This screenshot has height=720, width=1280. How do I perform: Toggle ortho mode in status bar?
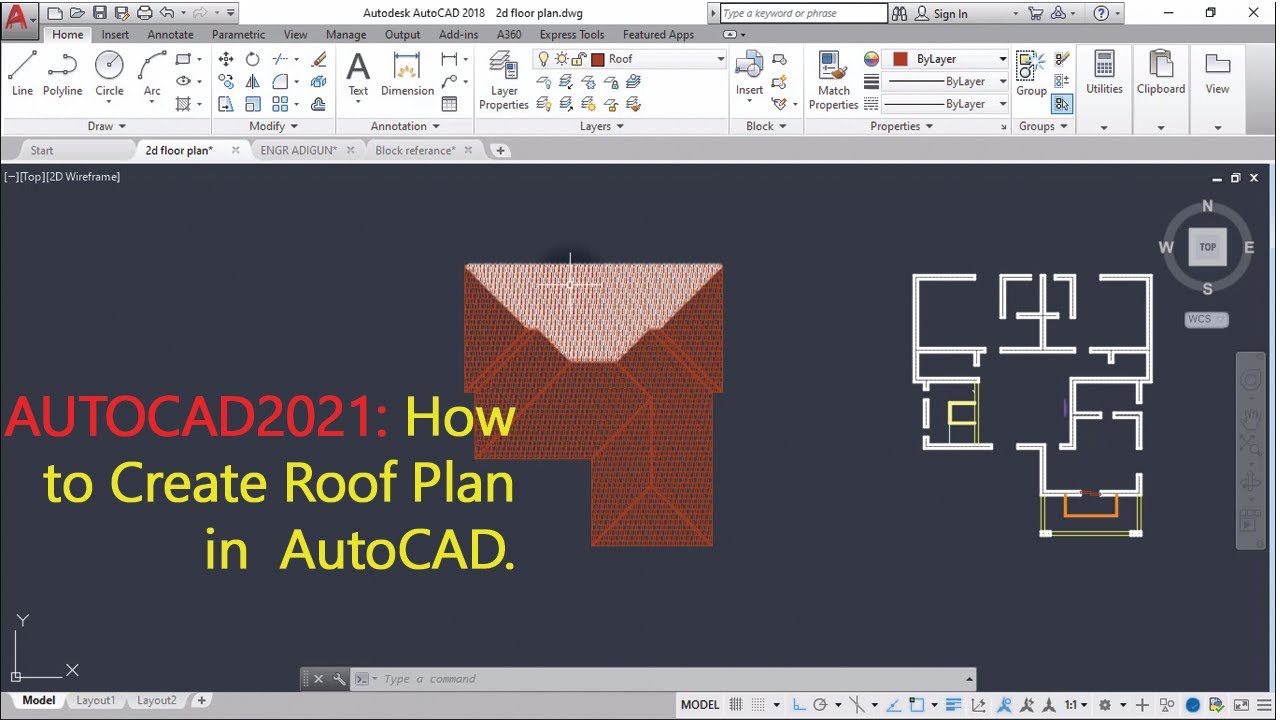point(800,705)
